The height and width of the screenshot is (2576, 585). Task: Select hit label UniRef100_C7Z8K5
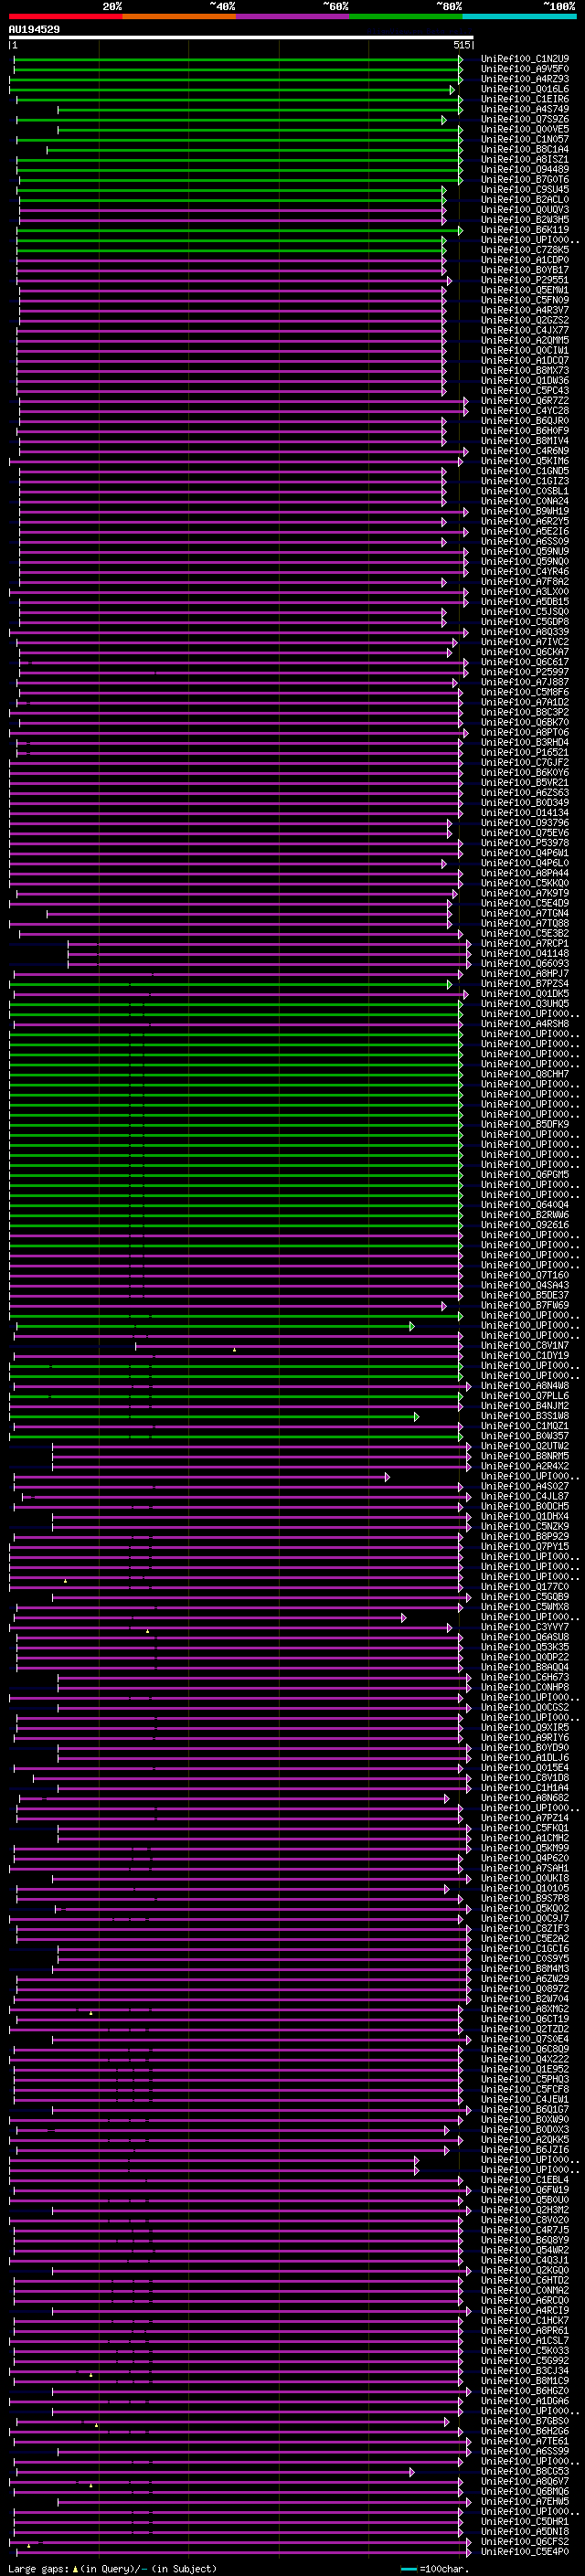pyautogui.click(x=525, y=250)
